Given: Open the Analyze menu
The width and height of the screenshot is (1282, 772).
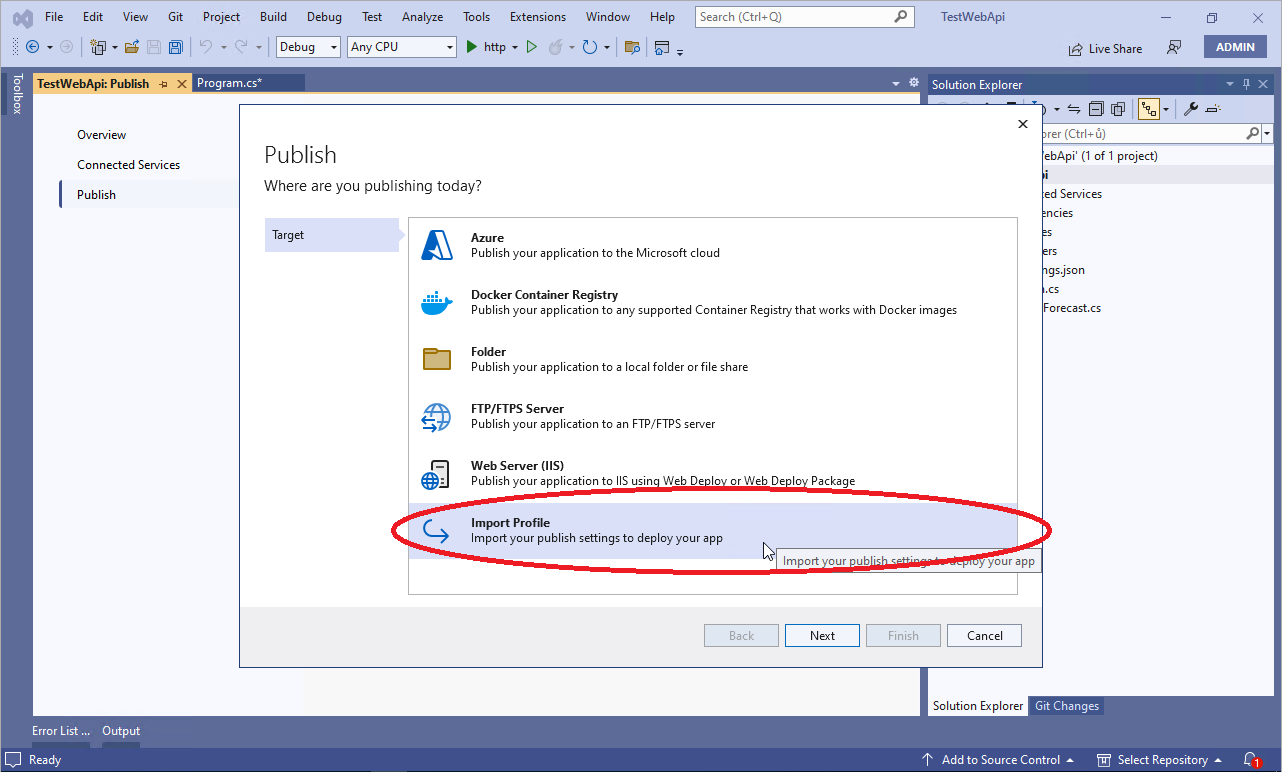Looking at the screenshot, I should pos(422,16).
